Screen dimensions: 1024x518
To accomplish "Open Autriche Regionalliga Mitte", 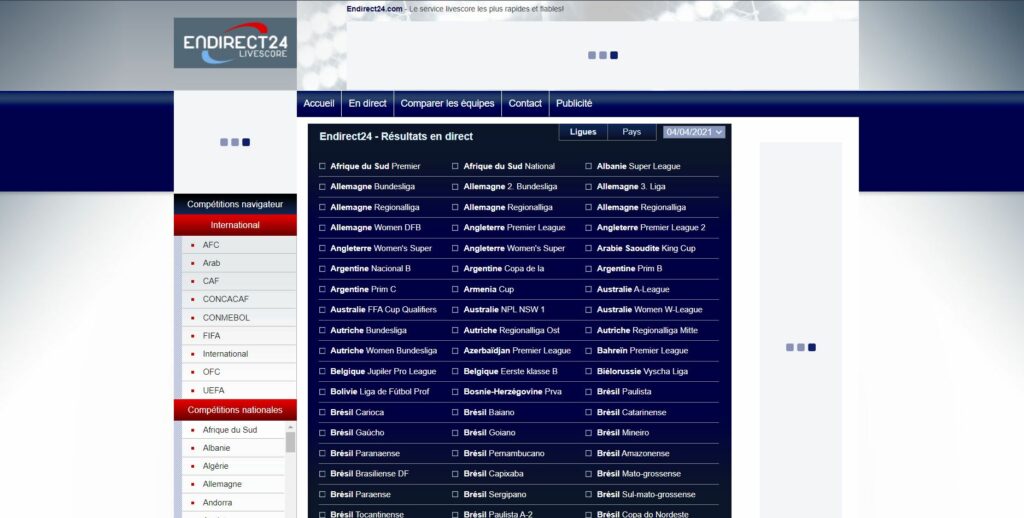I will click(x=647, y=331).
